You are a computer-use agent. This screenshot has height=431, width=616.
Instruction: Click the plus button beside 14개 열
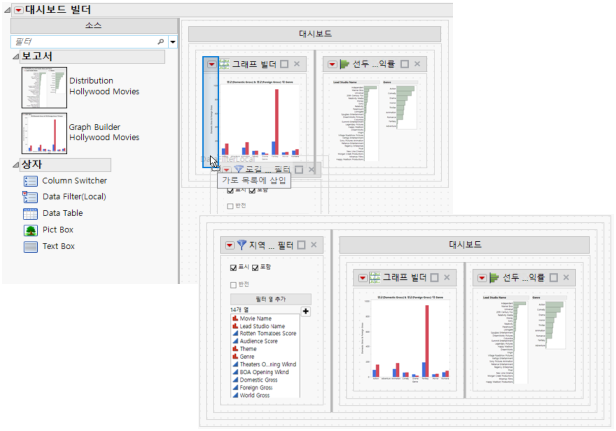click(x=306, y=311)
